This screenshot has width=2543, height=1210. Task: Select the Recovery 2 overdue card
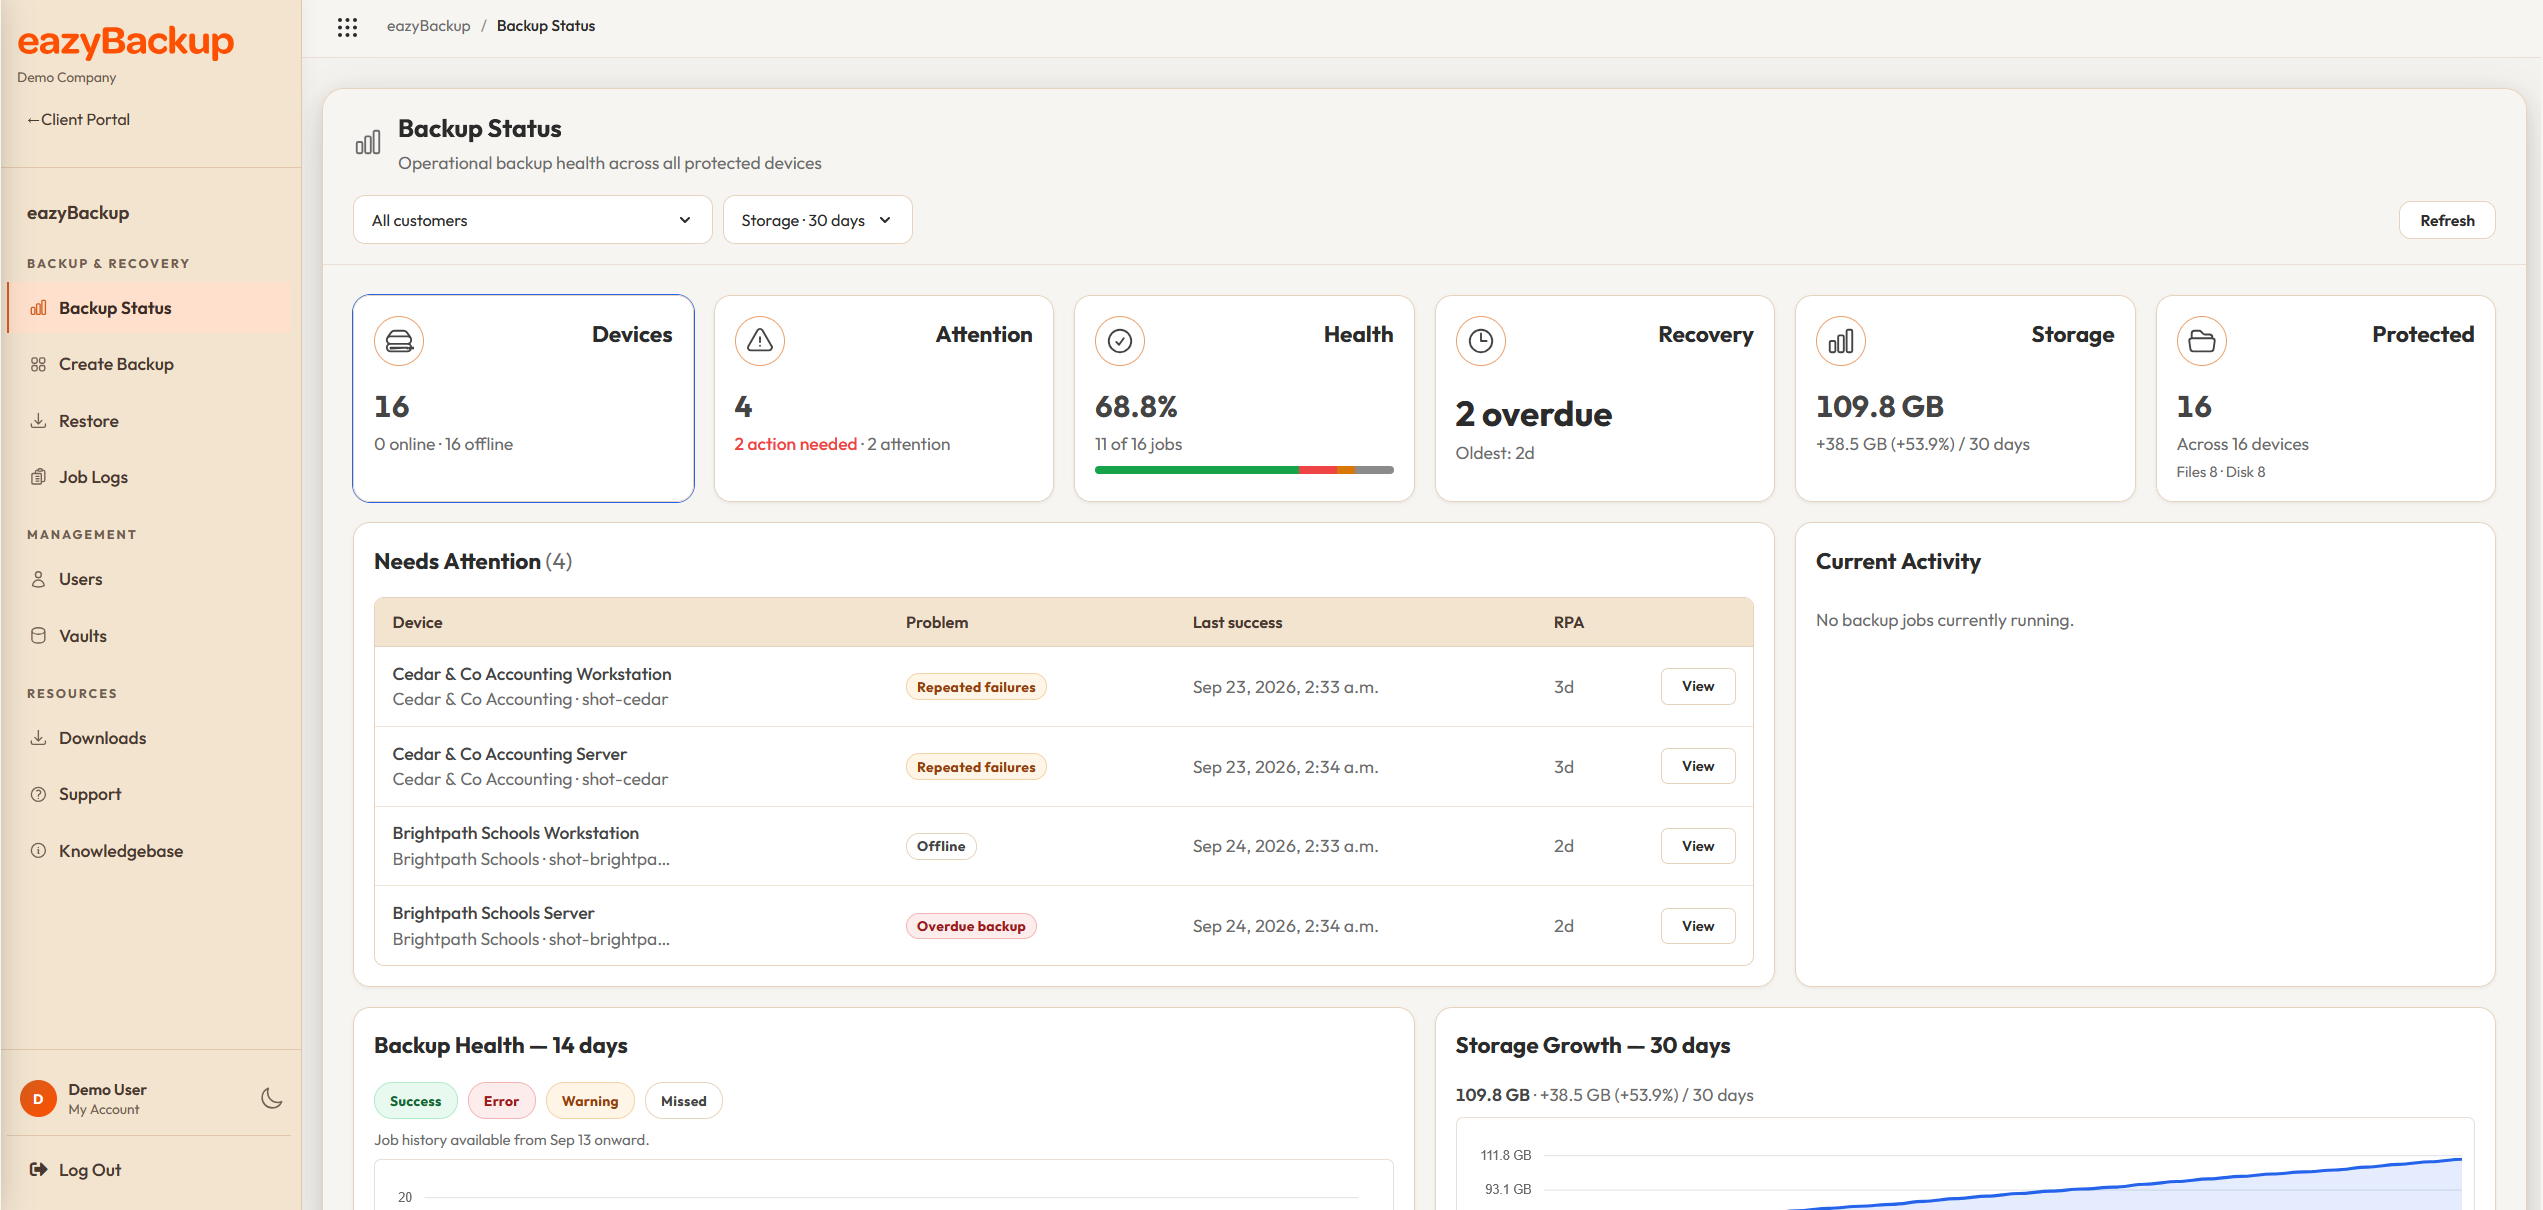[x=1604, y=398]
